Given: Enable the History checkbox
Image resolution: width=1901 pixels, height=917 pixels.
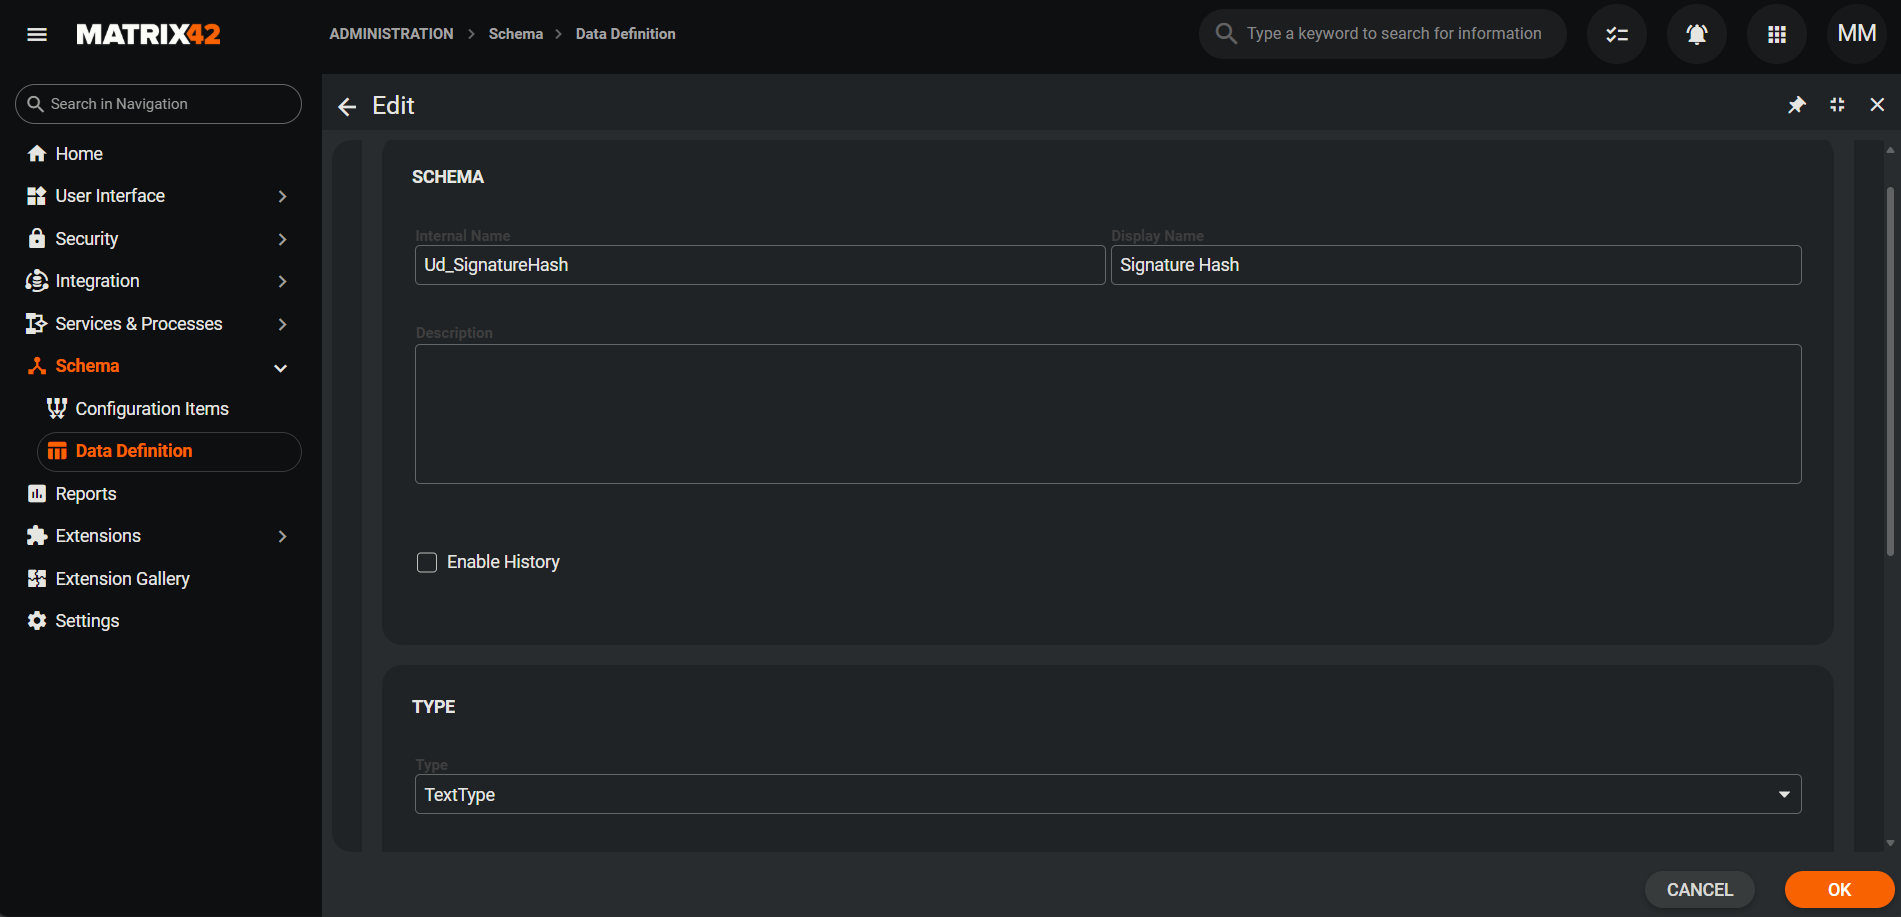Looking at the screenshot, I should pos(427,562).
